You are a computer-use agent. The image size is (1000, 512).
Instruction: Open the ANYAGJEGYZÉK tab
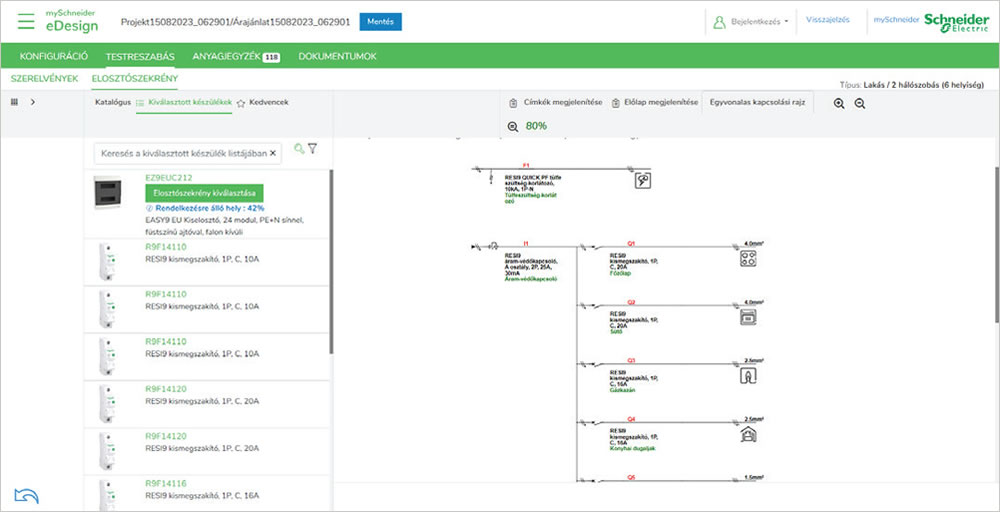[x=236, y=56]
